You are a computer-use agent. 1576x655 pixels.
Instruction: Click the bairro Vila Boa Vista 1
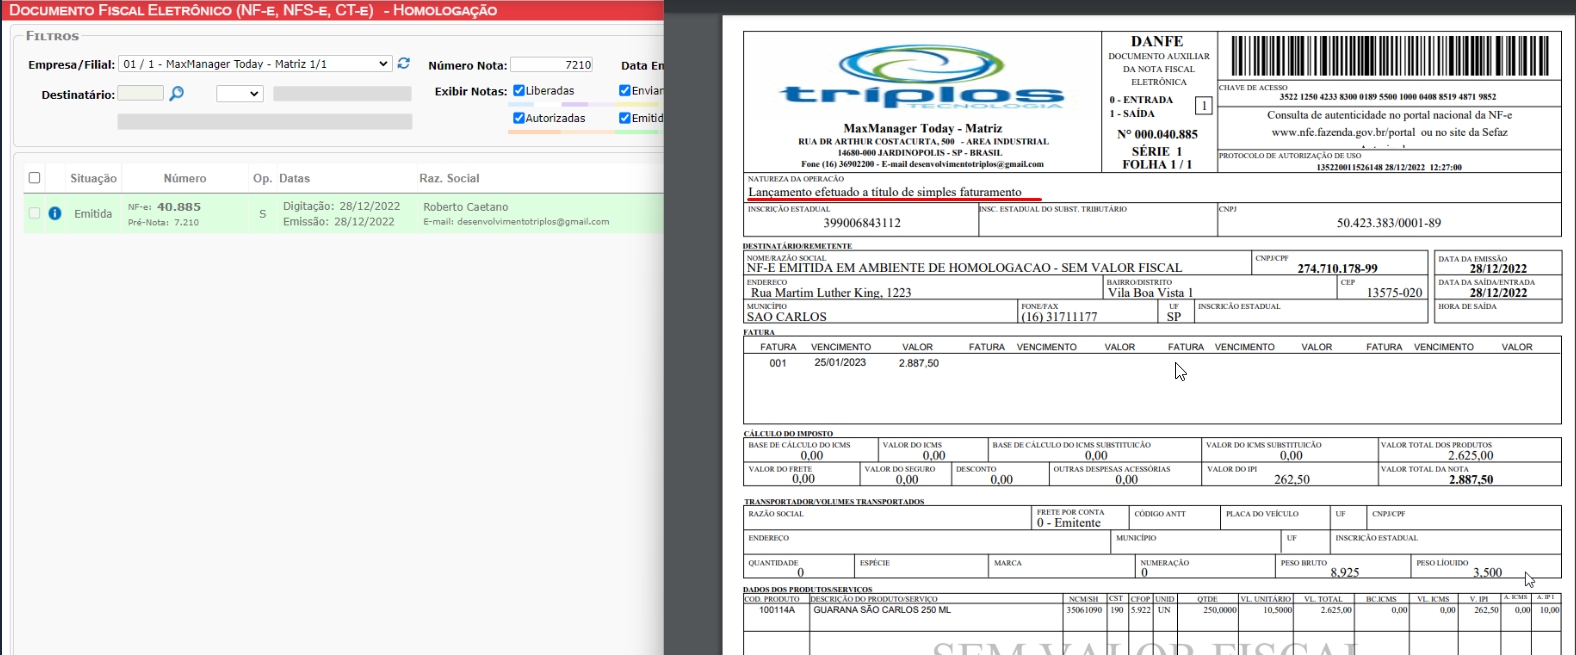[1150, 293]
